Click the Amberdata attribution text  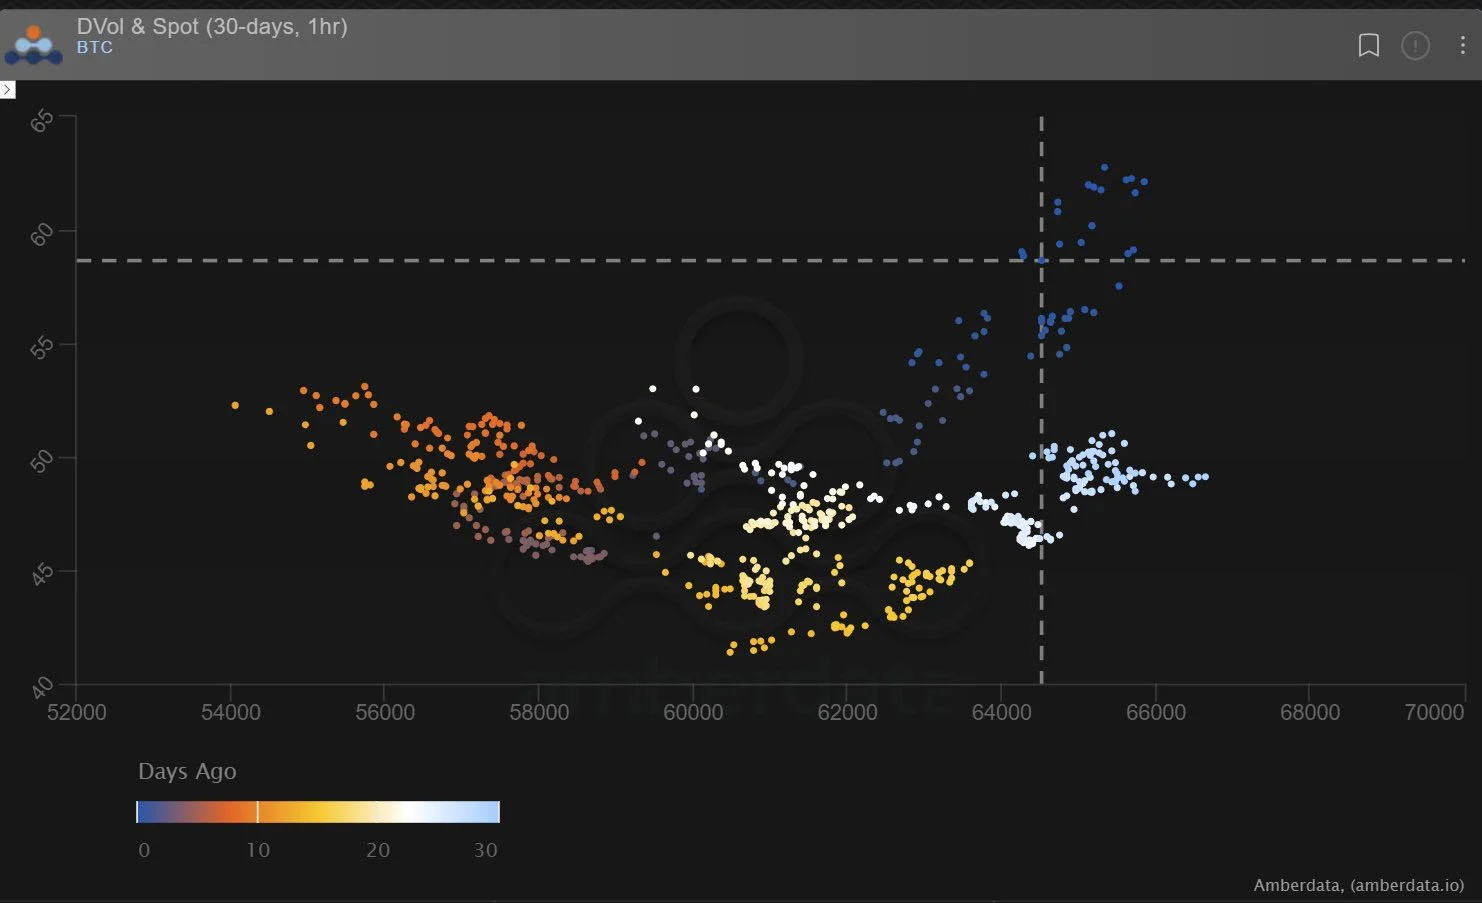click(1358, 885)
